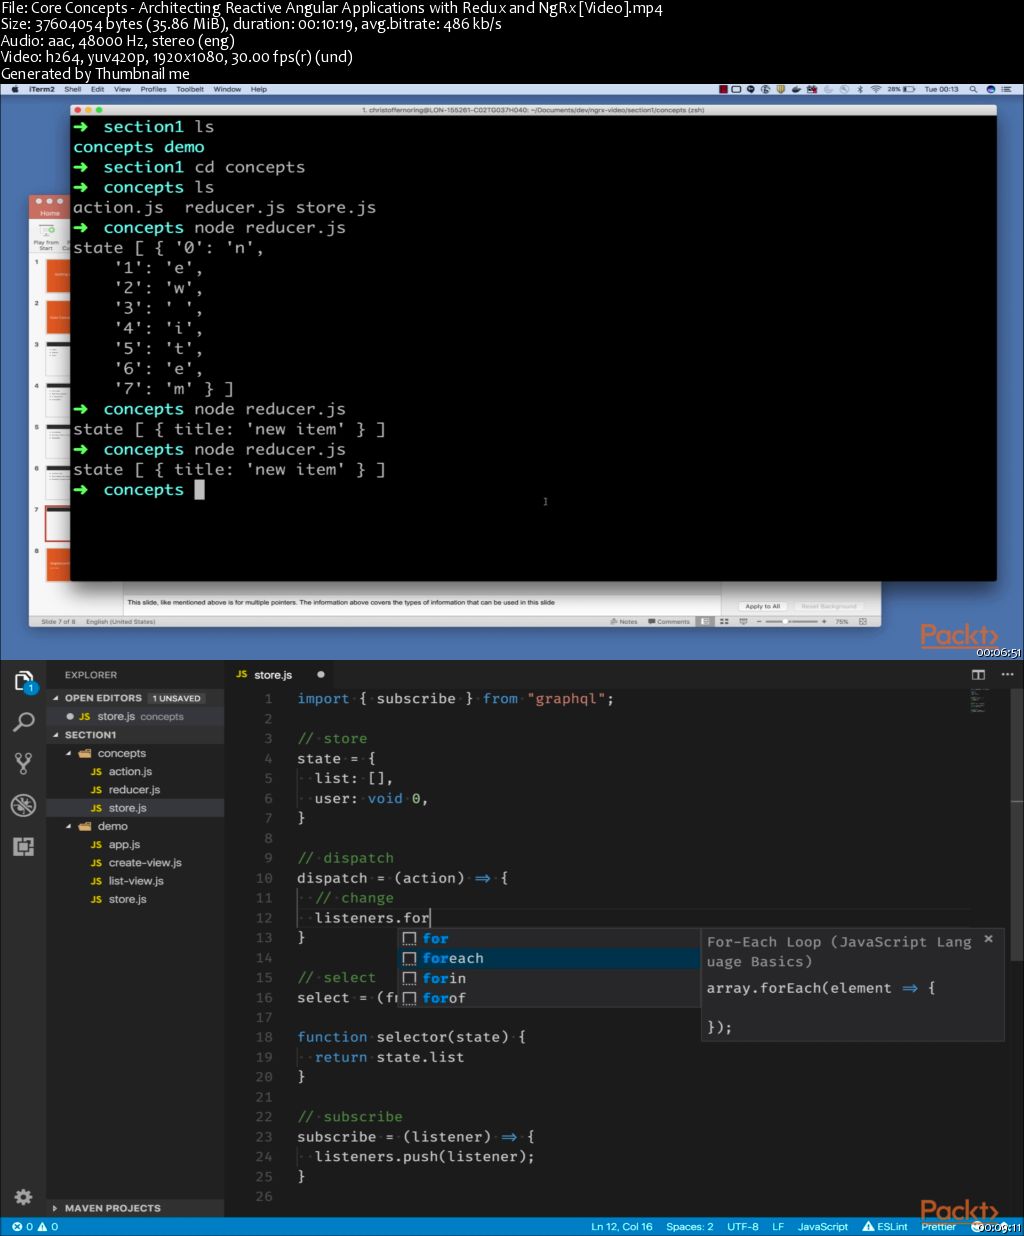Click Play from Start in PowerPoint

coord(46,238)
